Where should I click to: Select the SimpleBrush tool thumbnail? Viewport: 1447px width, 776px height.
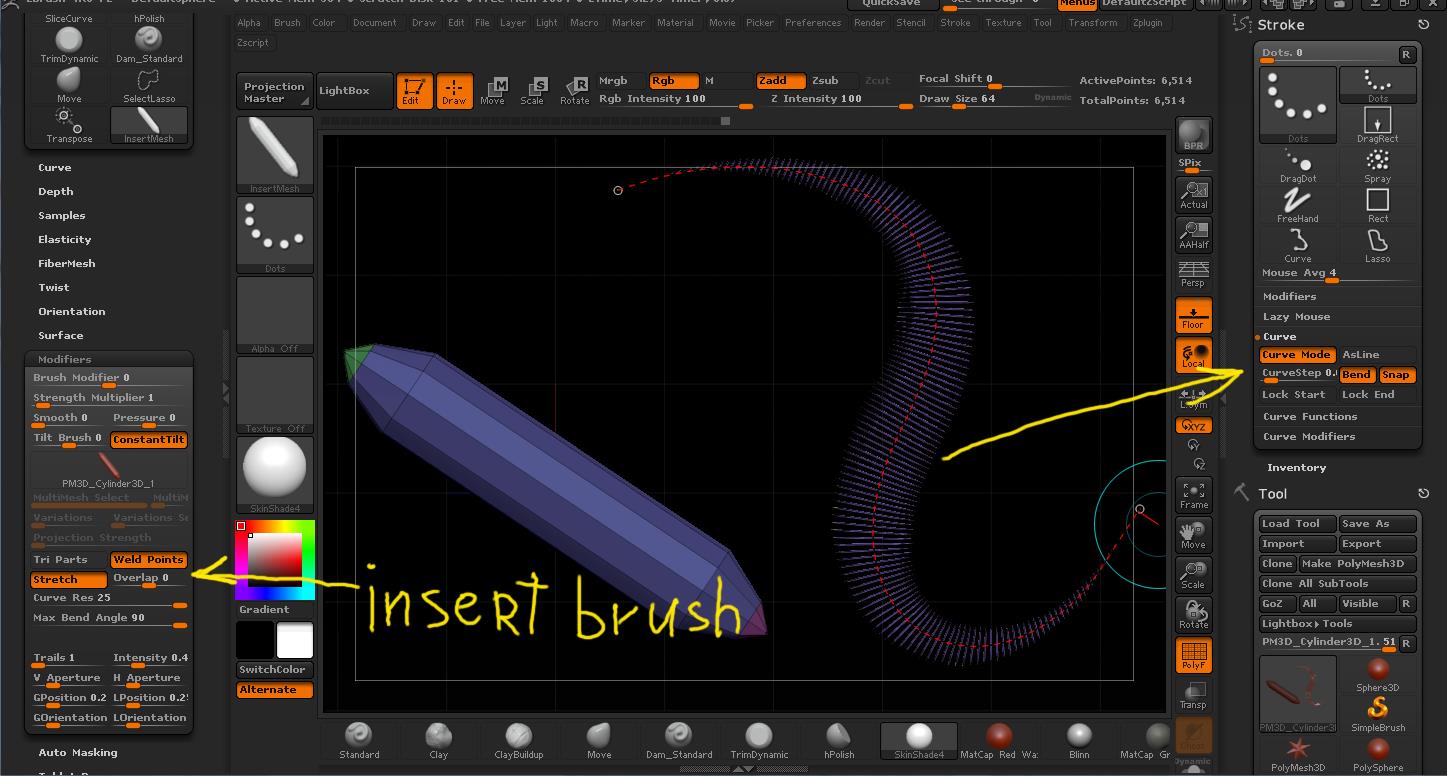[x=1378, y=715]
